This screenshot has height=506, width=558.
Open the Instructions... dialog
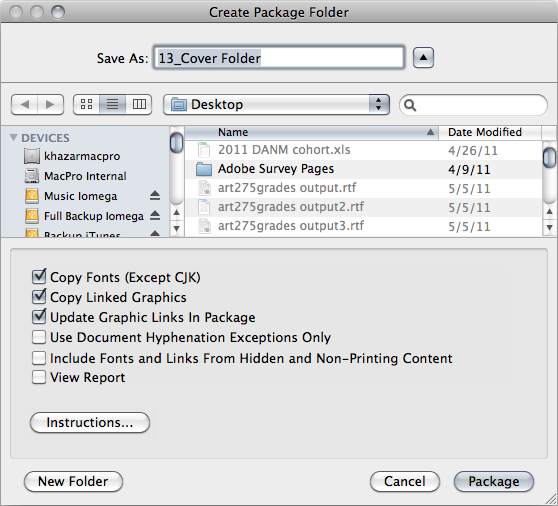click(x=90, y=422)
